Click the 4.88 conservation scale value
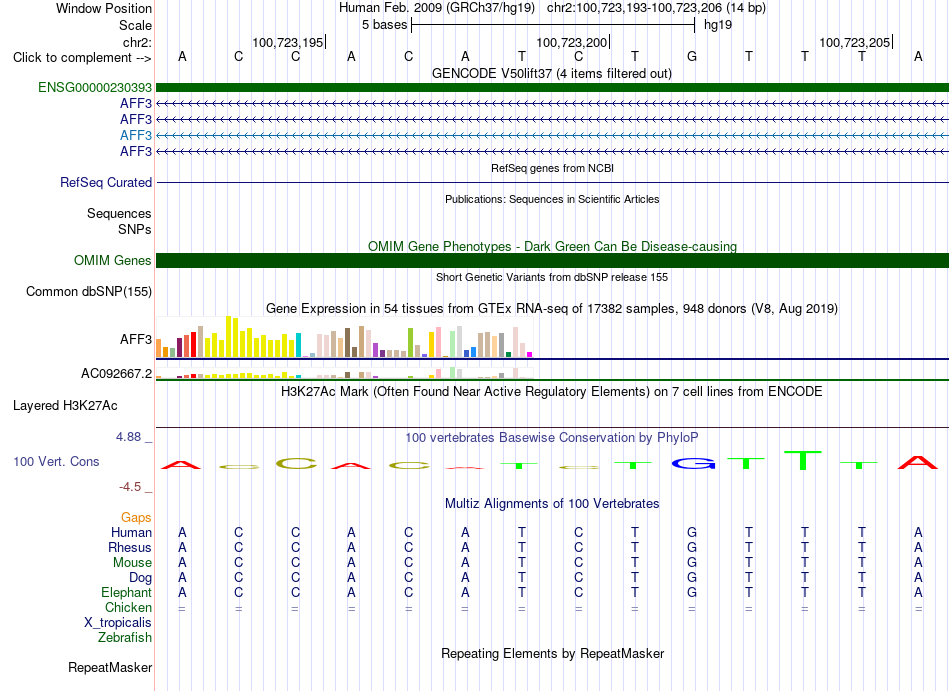950x691 pixels. pyautogui.click(x=128, y=437)
